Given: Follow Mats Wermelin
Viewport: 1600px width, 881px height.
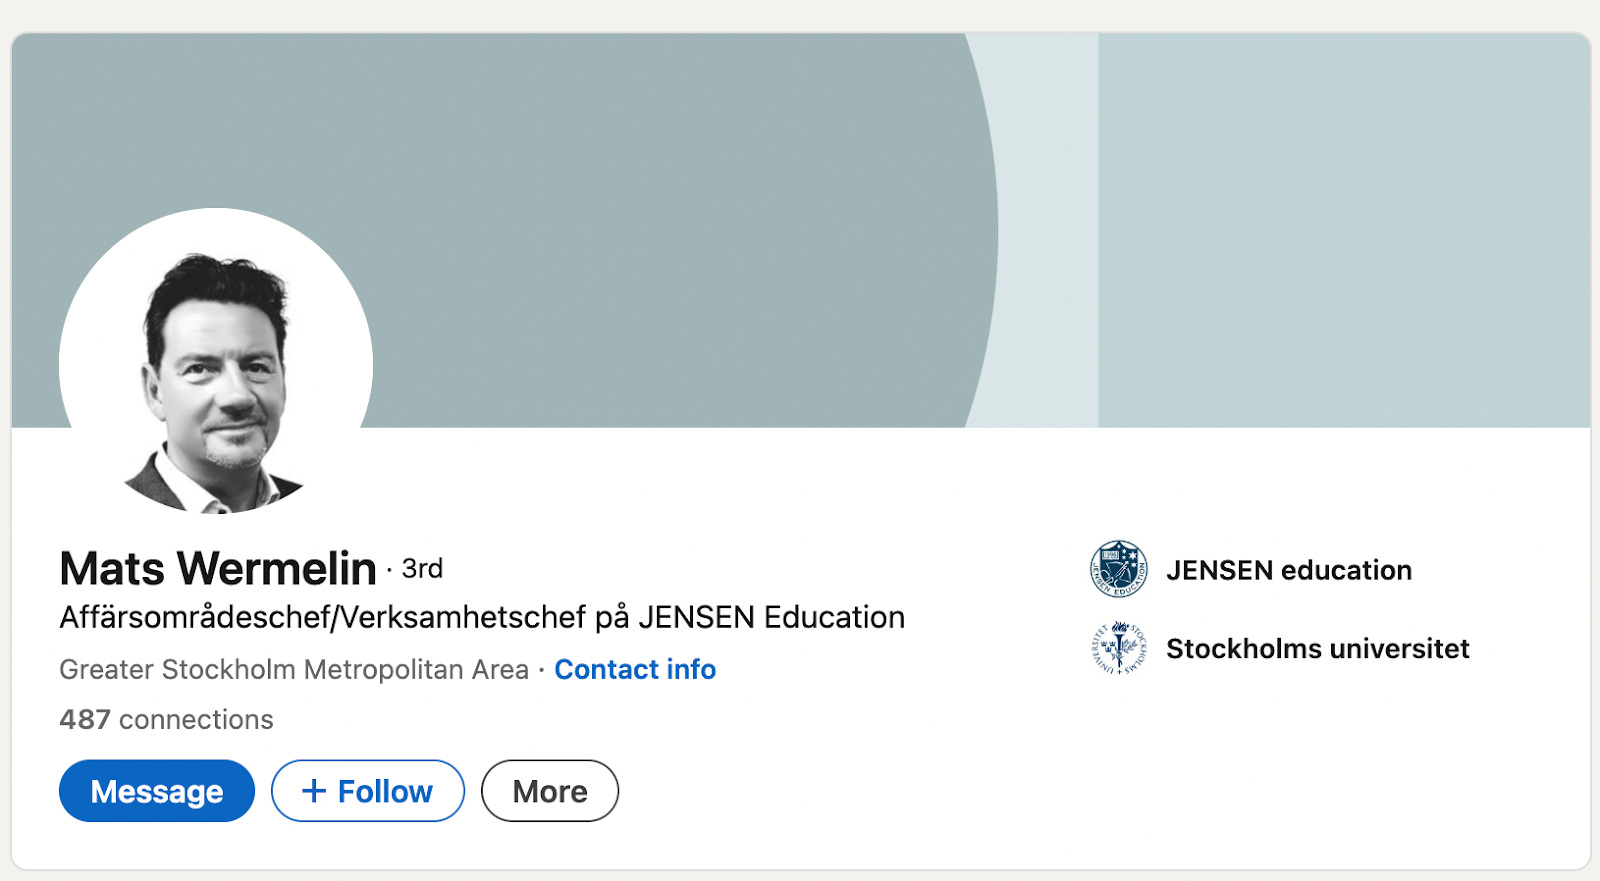Looking at the screenshot, I should (368, 791).
